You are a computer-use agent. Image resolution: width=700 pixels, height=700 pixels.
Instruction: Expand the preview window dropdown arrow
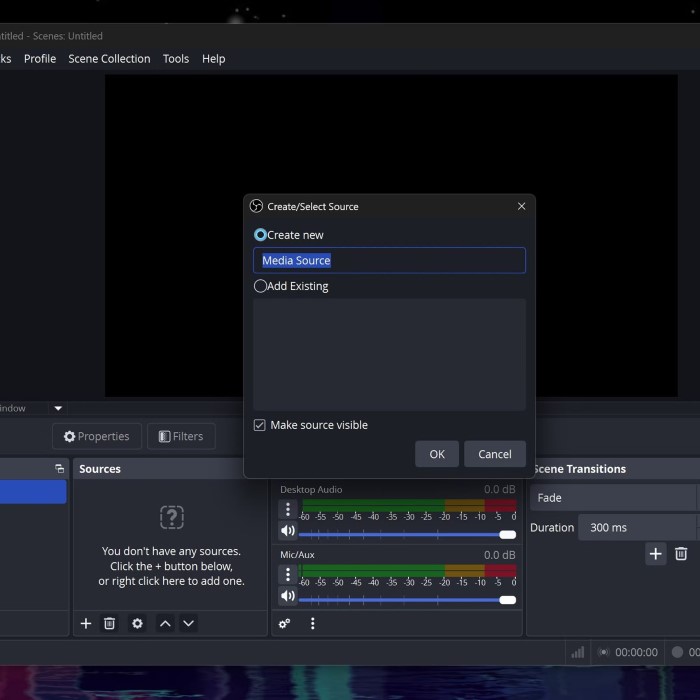click(58, 408)
